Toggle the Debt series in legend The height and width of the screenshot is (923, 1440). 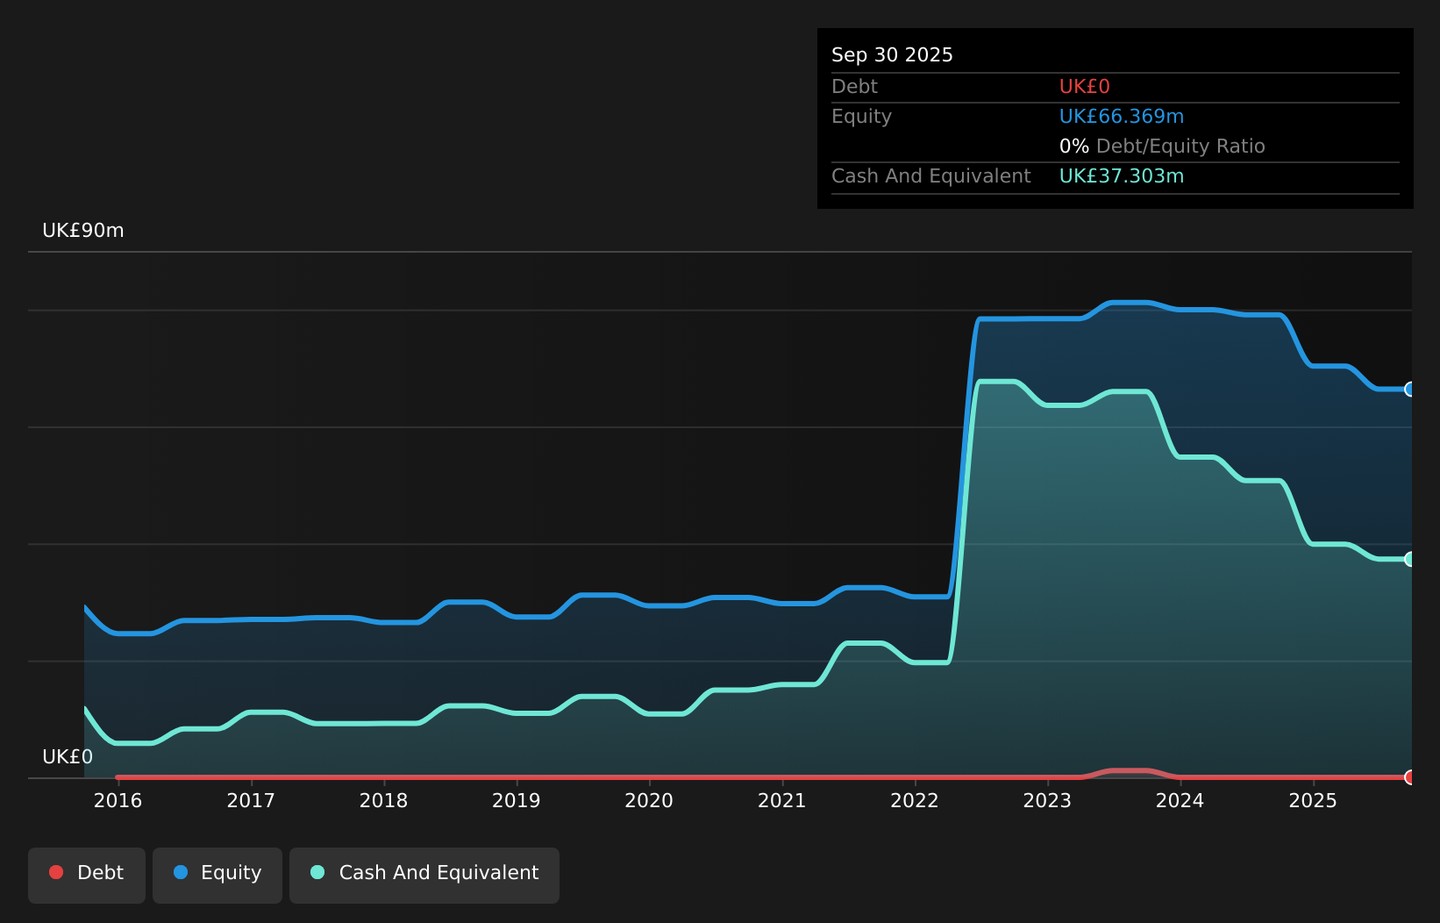tap(87, 875)
